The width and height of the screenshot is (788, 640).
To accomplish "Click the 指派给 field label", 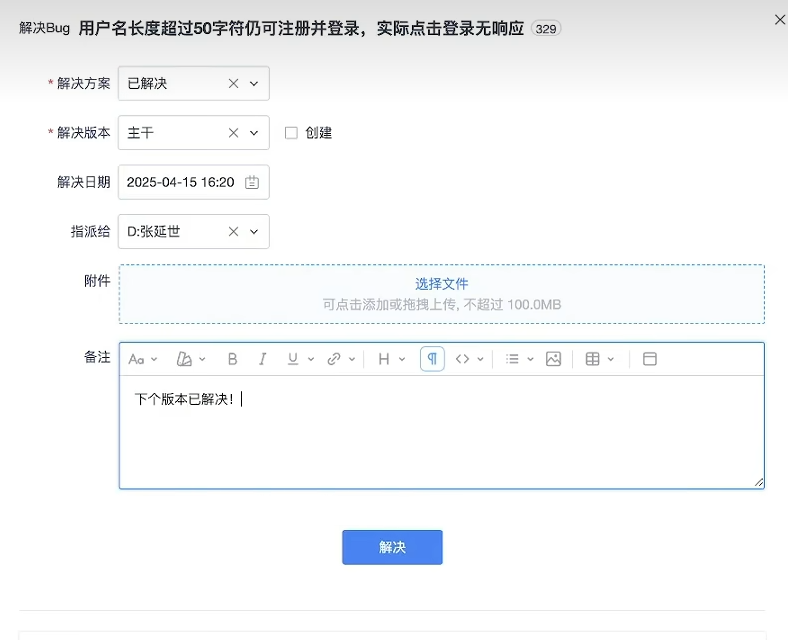I will (x=90, y=232).
